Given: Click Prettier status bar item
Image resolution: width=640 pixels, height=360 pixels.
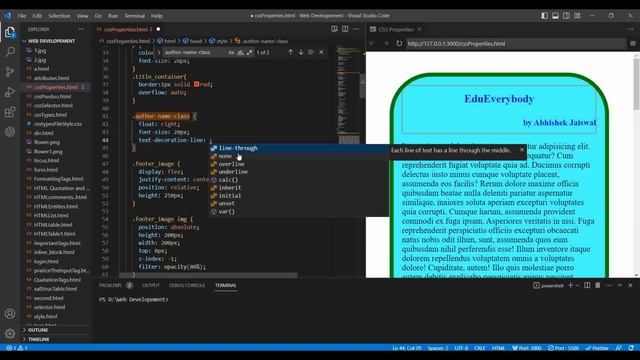Looking at the screenshot, I should pyautogui.click(x=597, y=348).
